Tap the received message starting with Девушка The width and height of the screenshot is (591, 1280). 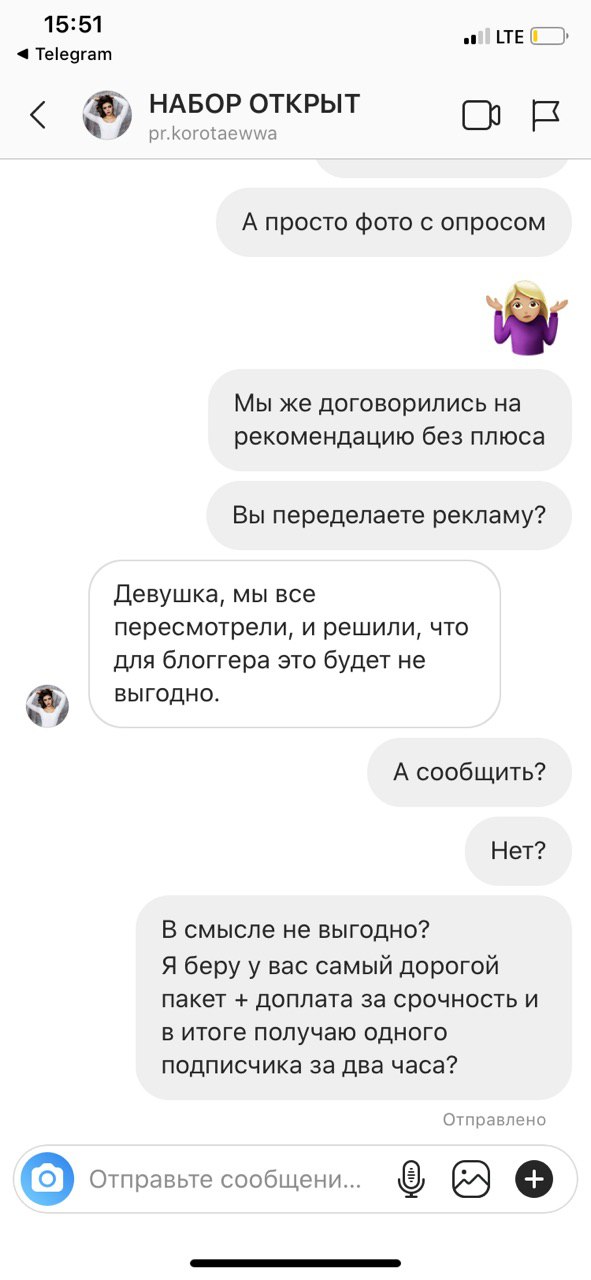point(295,643)
